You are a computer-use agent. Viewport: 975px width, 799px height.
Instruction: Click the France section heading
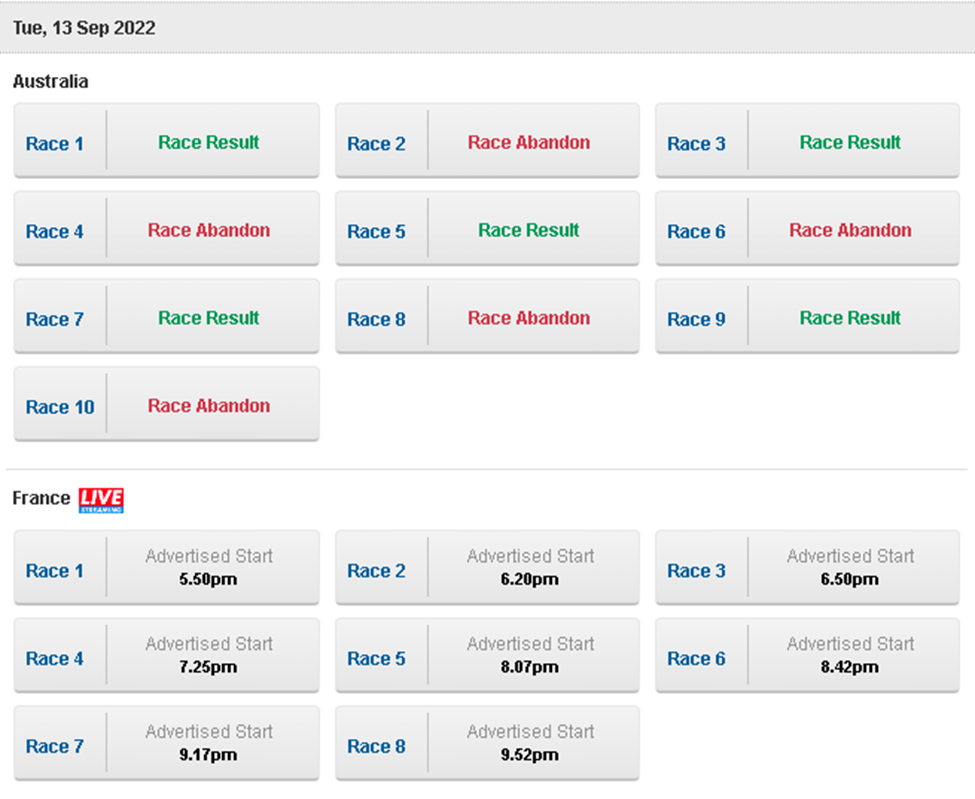(41, 498)
